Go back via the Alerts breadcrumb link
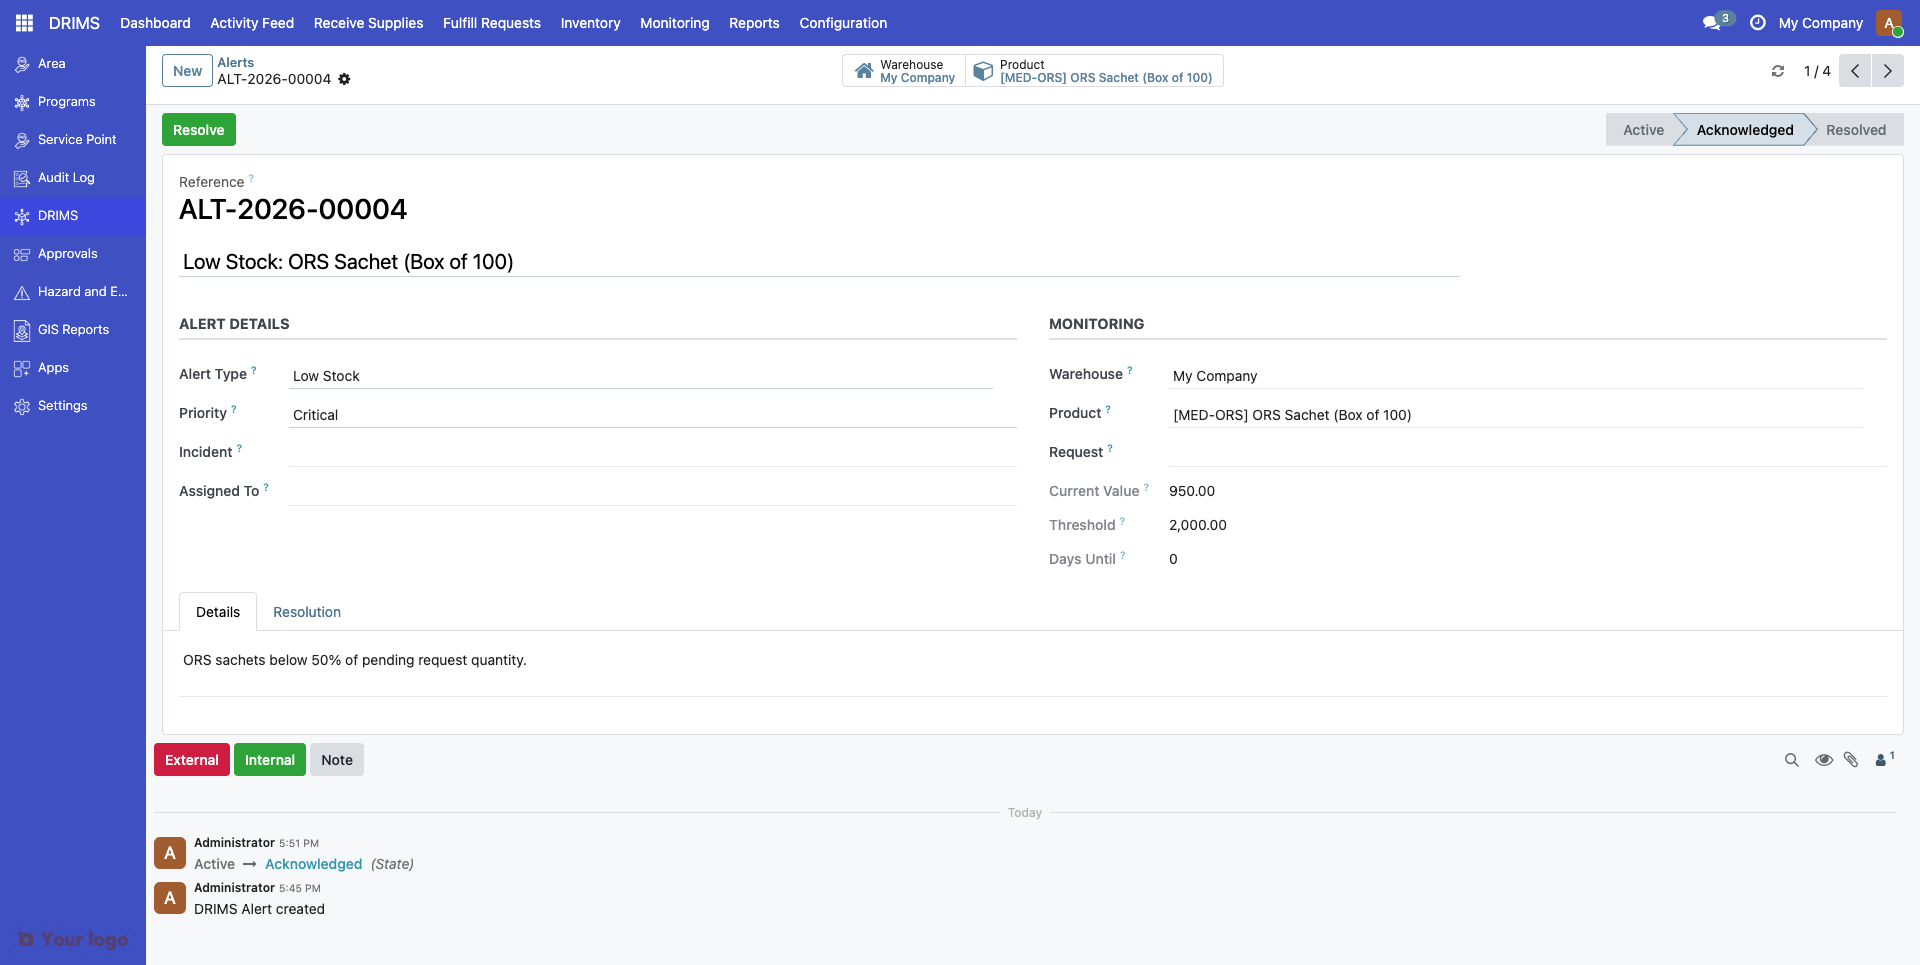The height and width of the screenshot is (965, 1920). (x=236, y=62)
